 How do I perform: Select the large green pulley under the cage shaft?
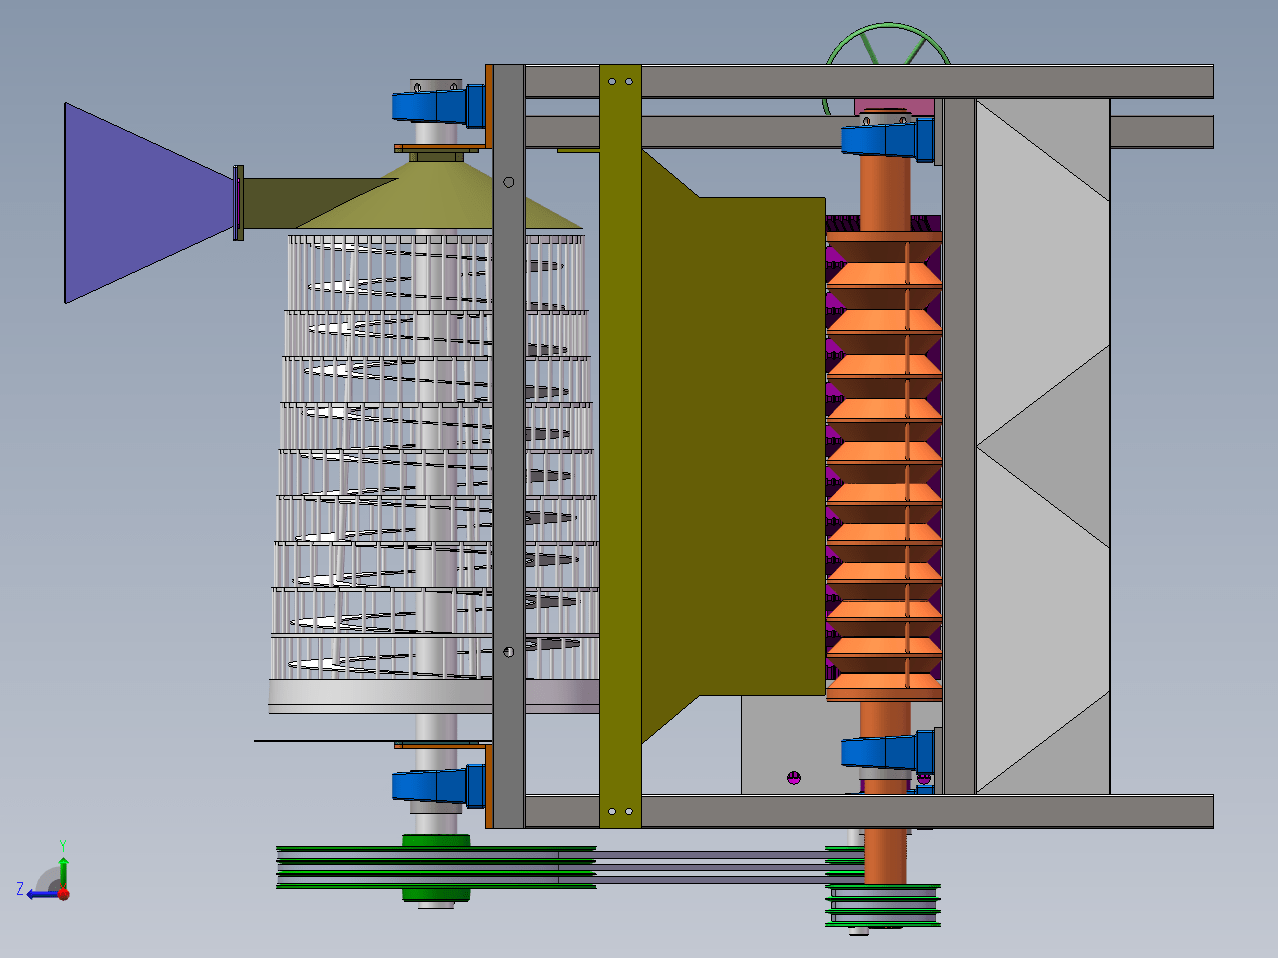tap(436, 869)
